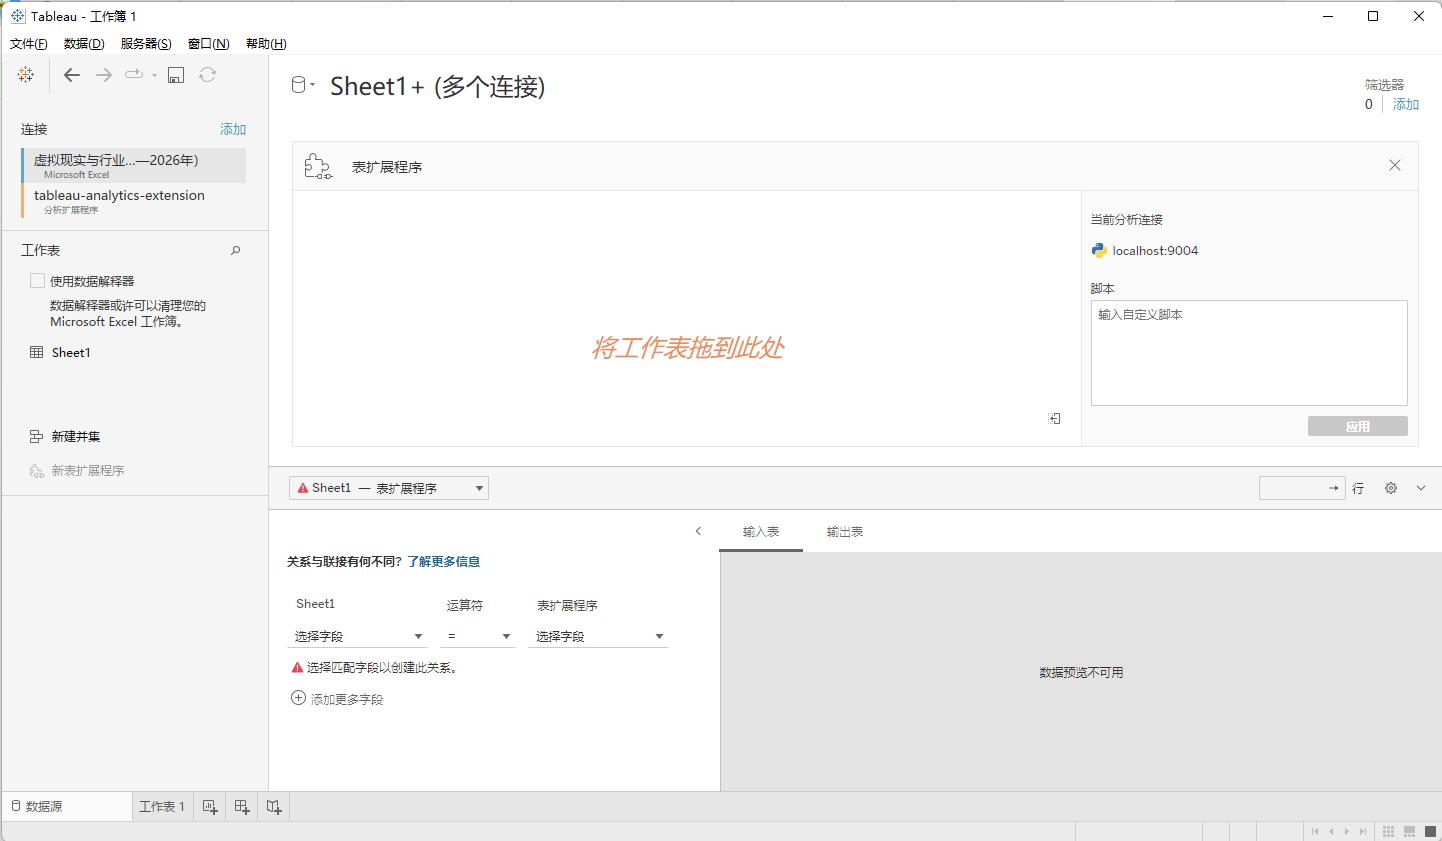Image resolution: width=1442 pixels, height=841 pixels.
Task: Show filmstrip view icon
Action: coord(1409,832)
